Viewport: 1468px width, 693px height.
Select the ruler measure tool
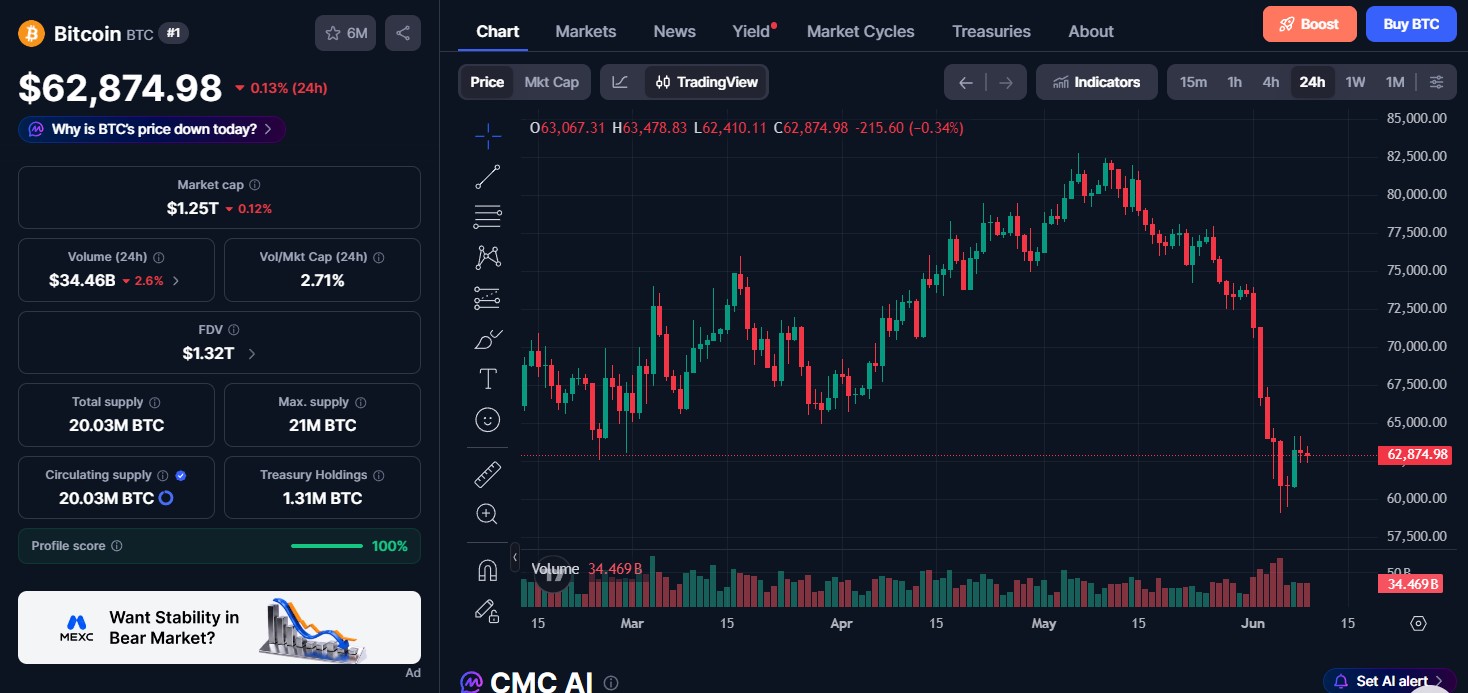[x=488, y=474]
